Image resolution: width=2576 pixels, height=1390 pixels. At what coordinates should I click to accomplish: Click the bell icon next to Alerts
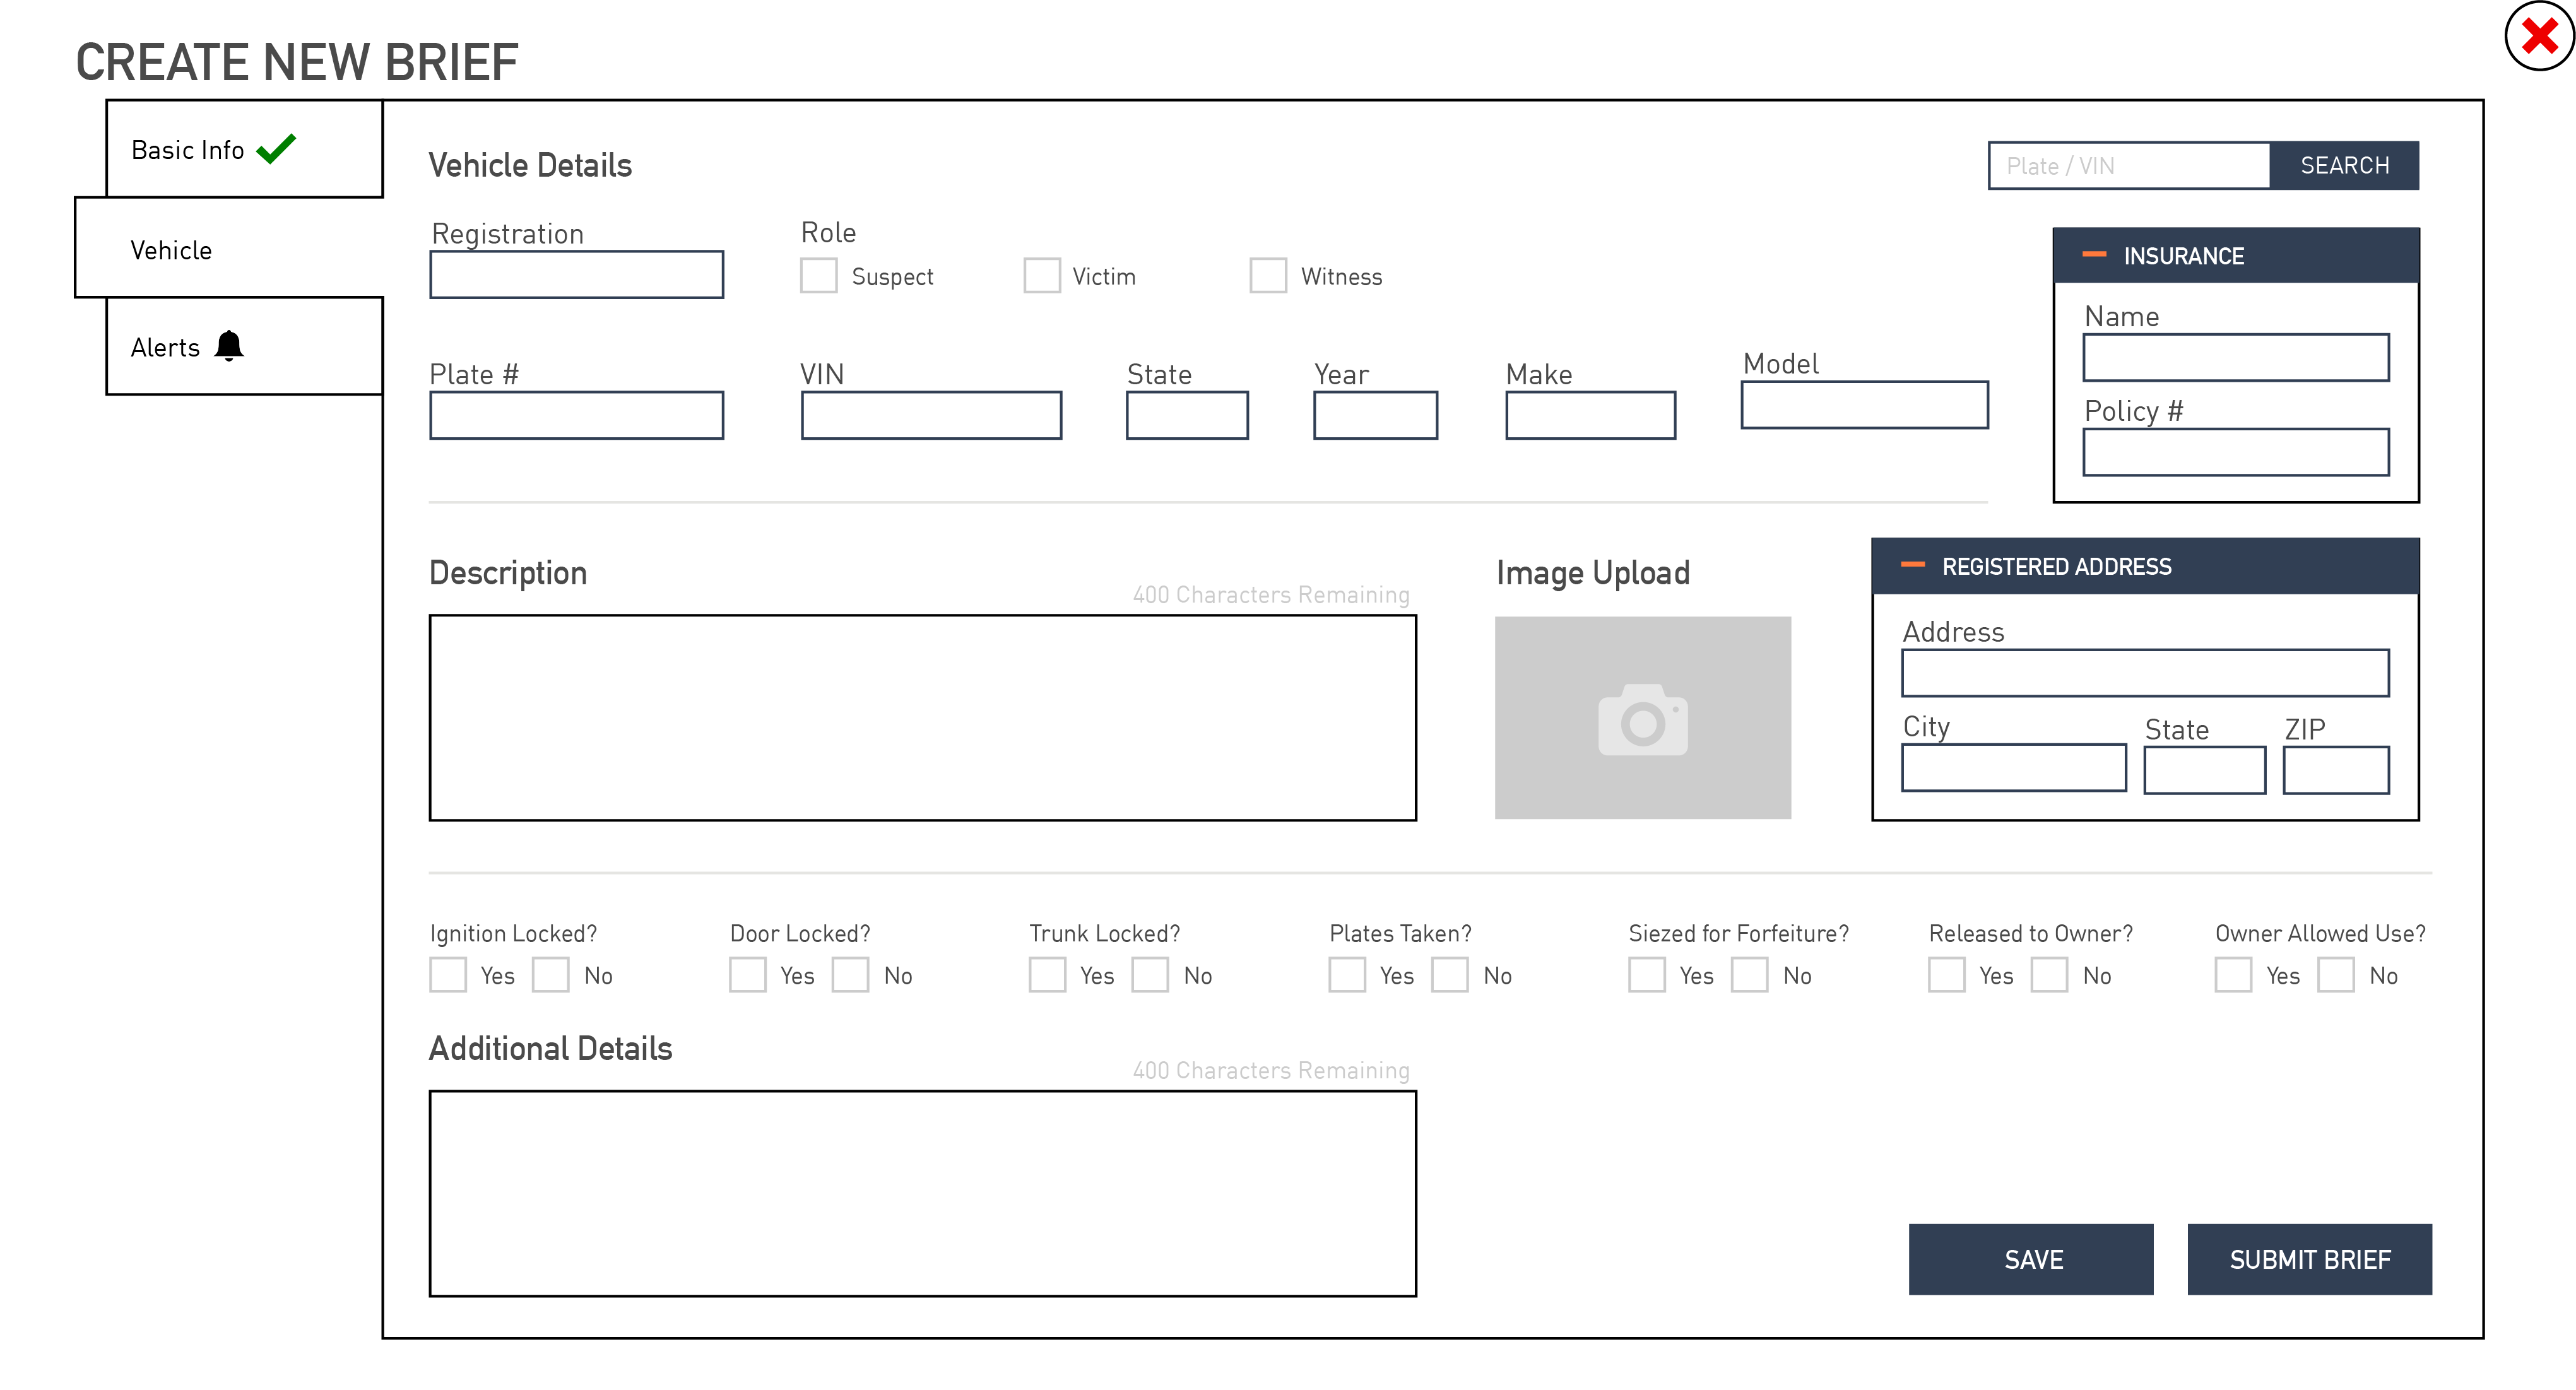(x=229, y=346)
